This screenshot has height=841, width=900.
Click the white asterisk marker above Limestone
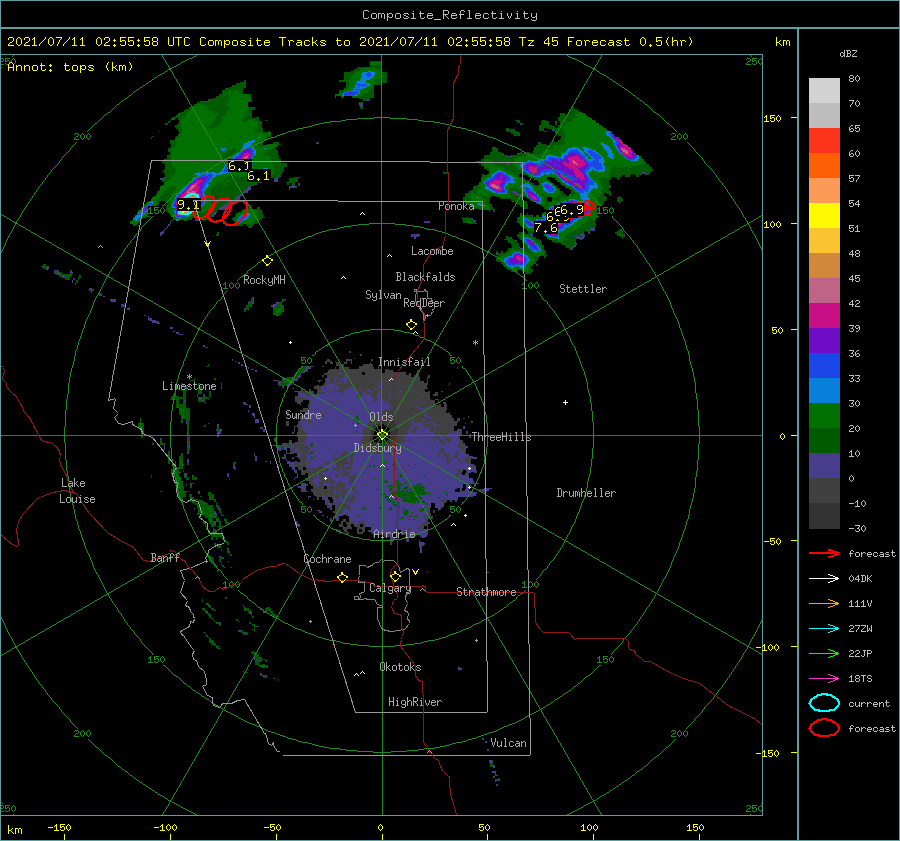coord(189,377)
